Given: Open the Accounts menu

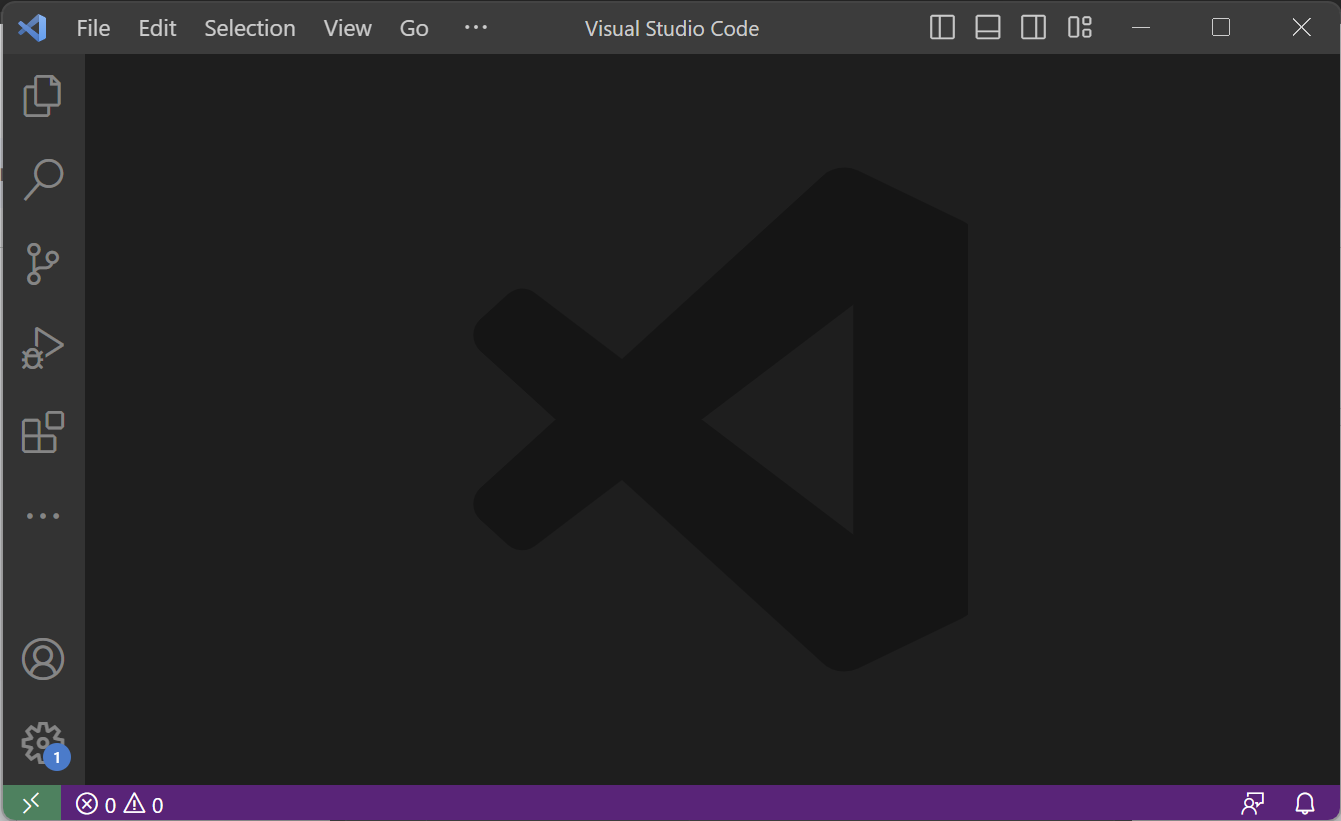Looking at the screenshot, I should coord(42,659).
